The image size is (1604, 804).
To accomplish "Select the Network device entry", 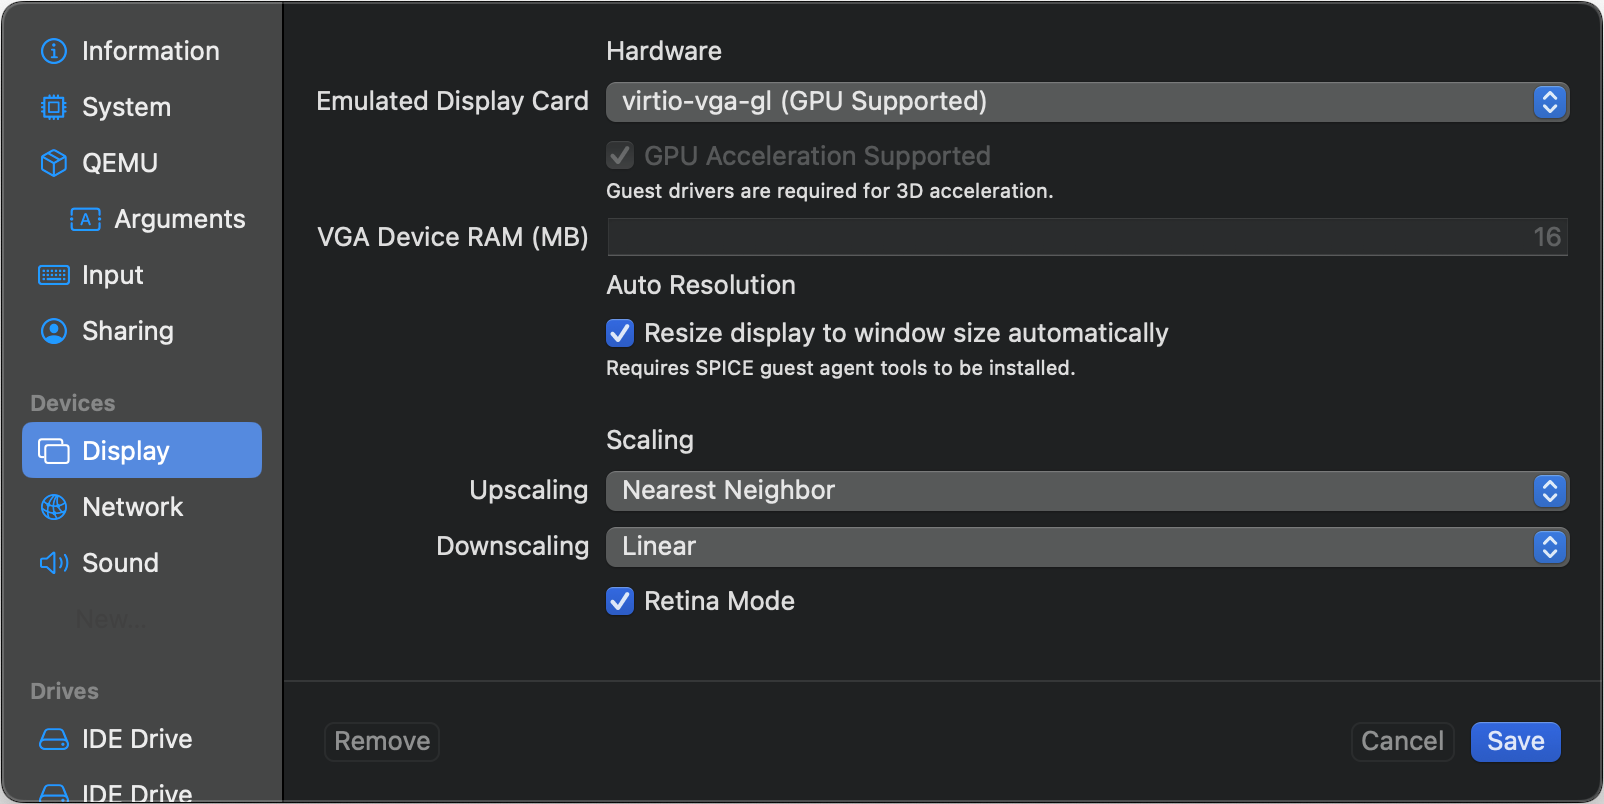I will tap(142, 507).
